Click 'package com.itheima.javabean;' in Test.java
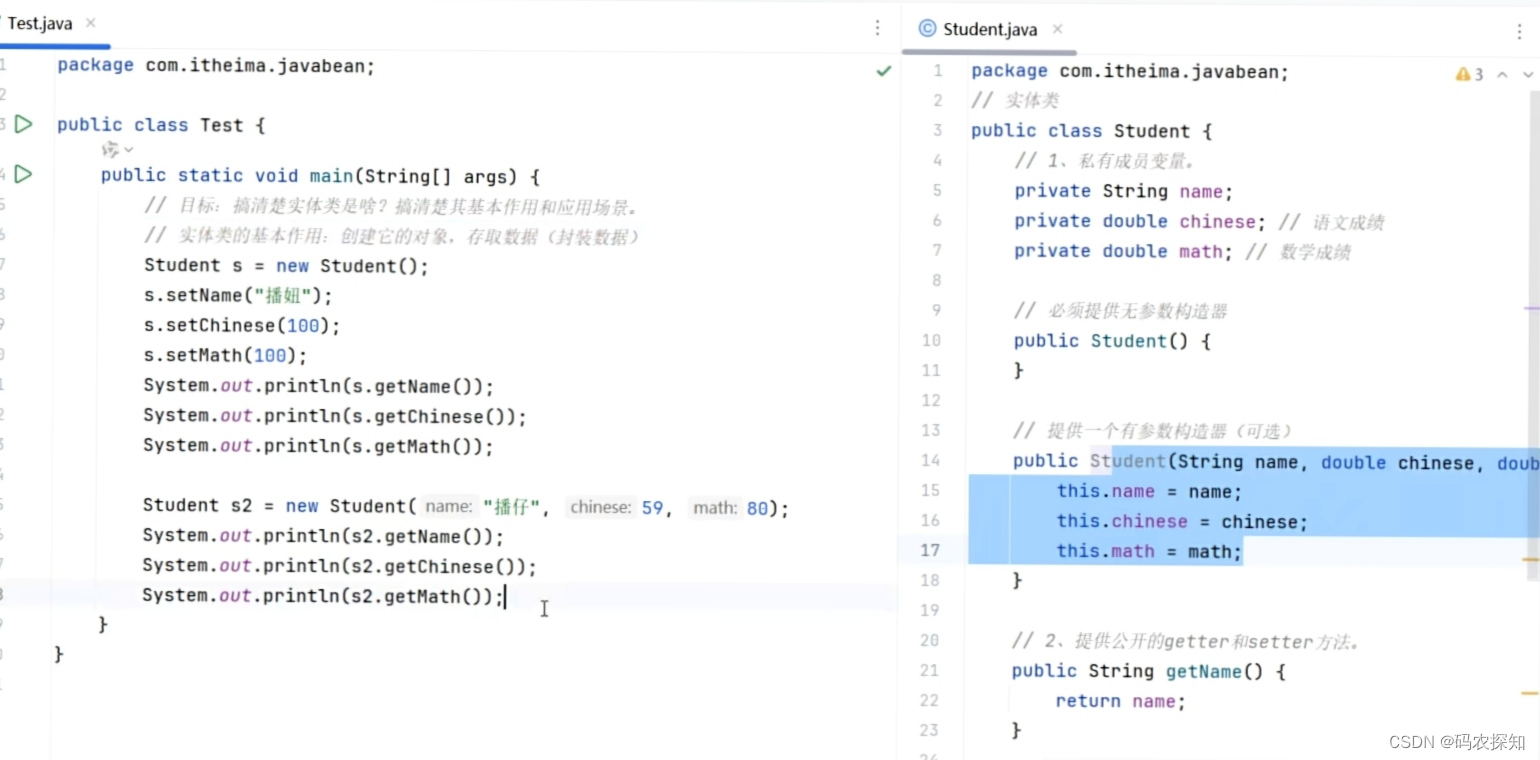Screen dimensions: 1540x760 216,65
